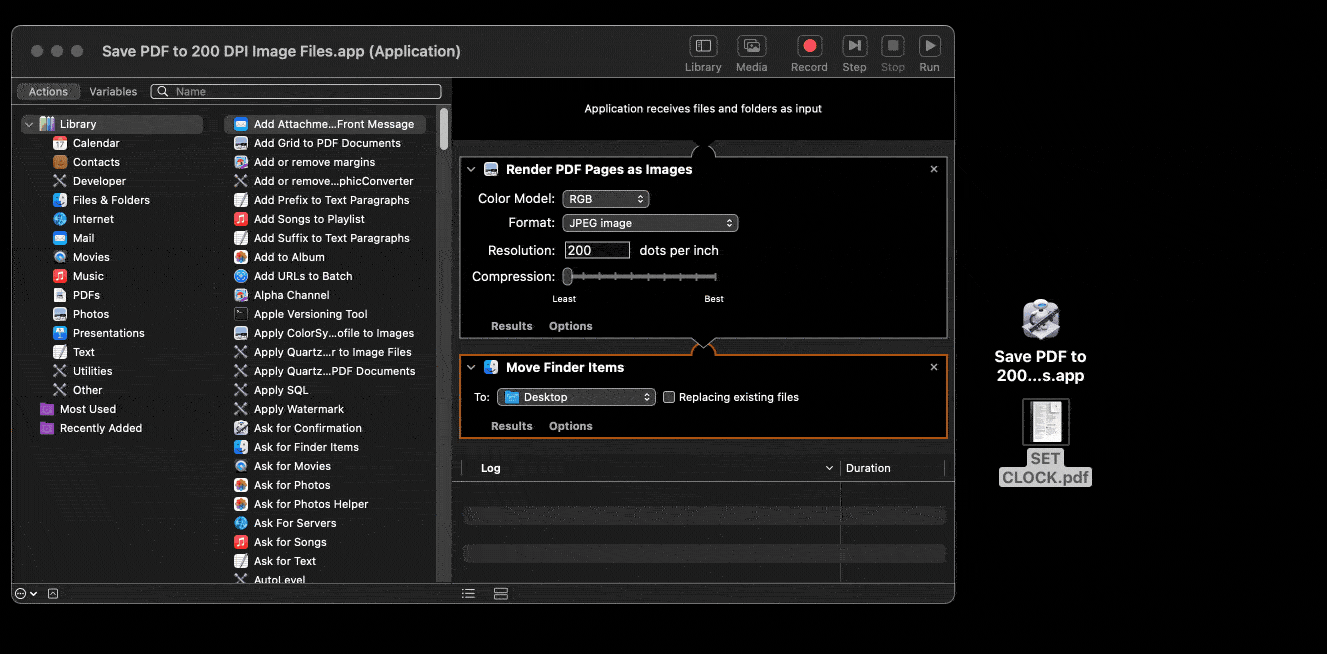This screenshot has width=1327, height=654.
Task: Click the Step toolbar icon
Action: tap(854, 46)
